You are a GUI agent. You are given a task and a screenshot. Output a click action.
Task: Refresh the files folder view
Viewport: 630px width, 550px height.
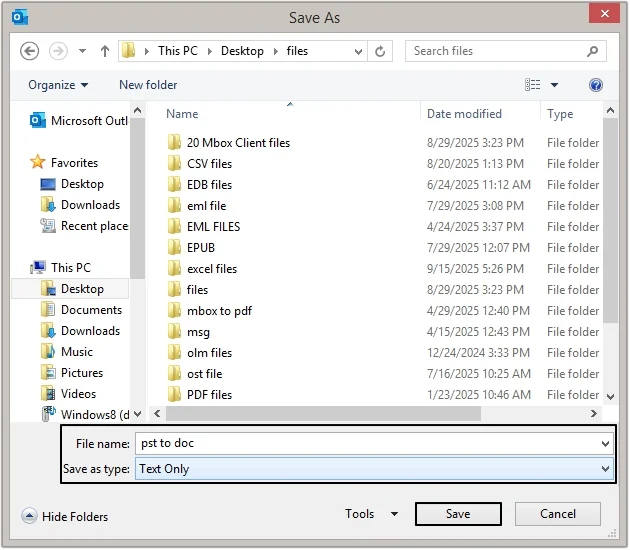380,51
